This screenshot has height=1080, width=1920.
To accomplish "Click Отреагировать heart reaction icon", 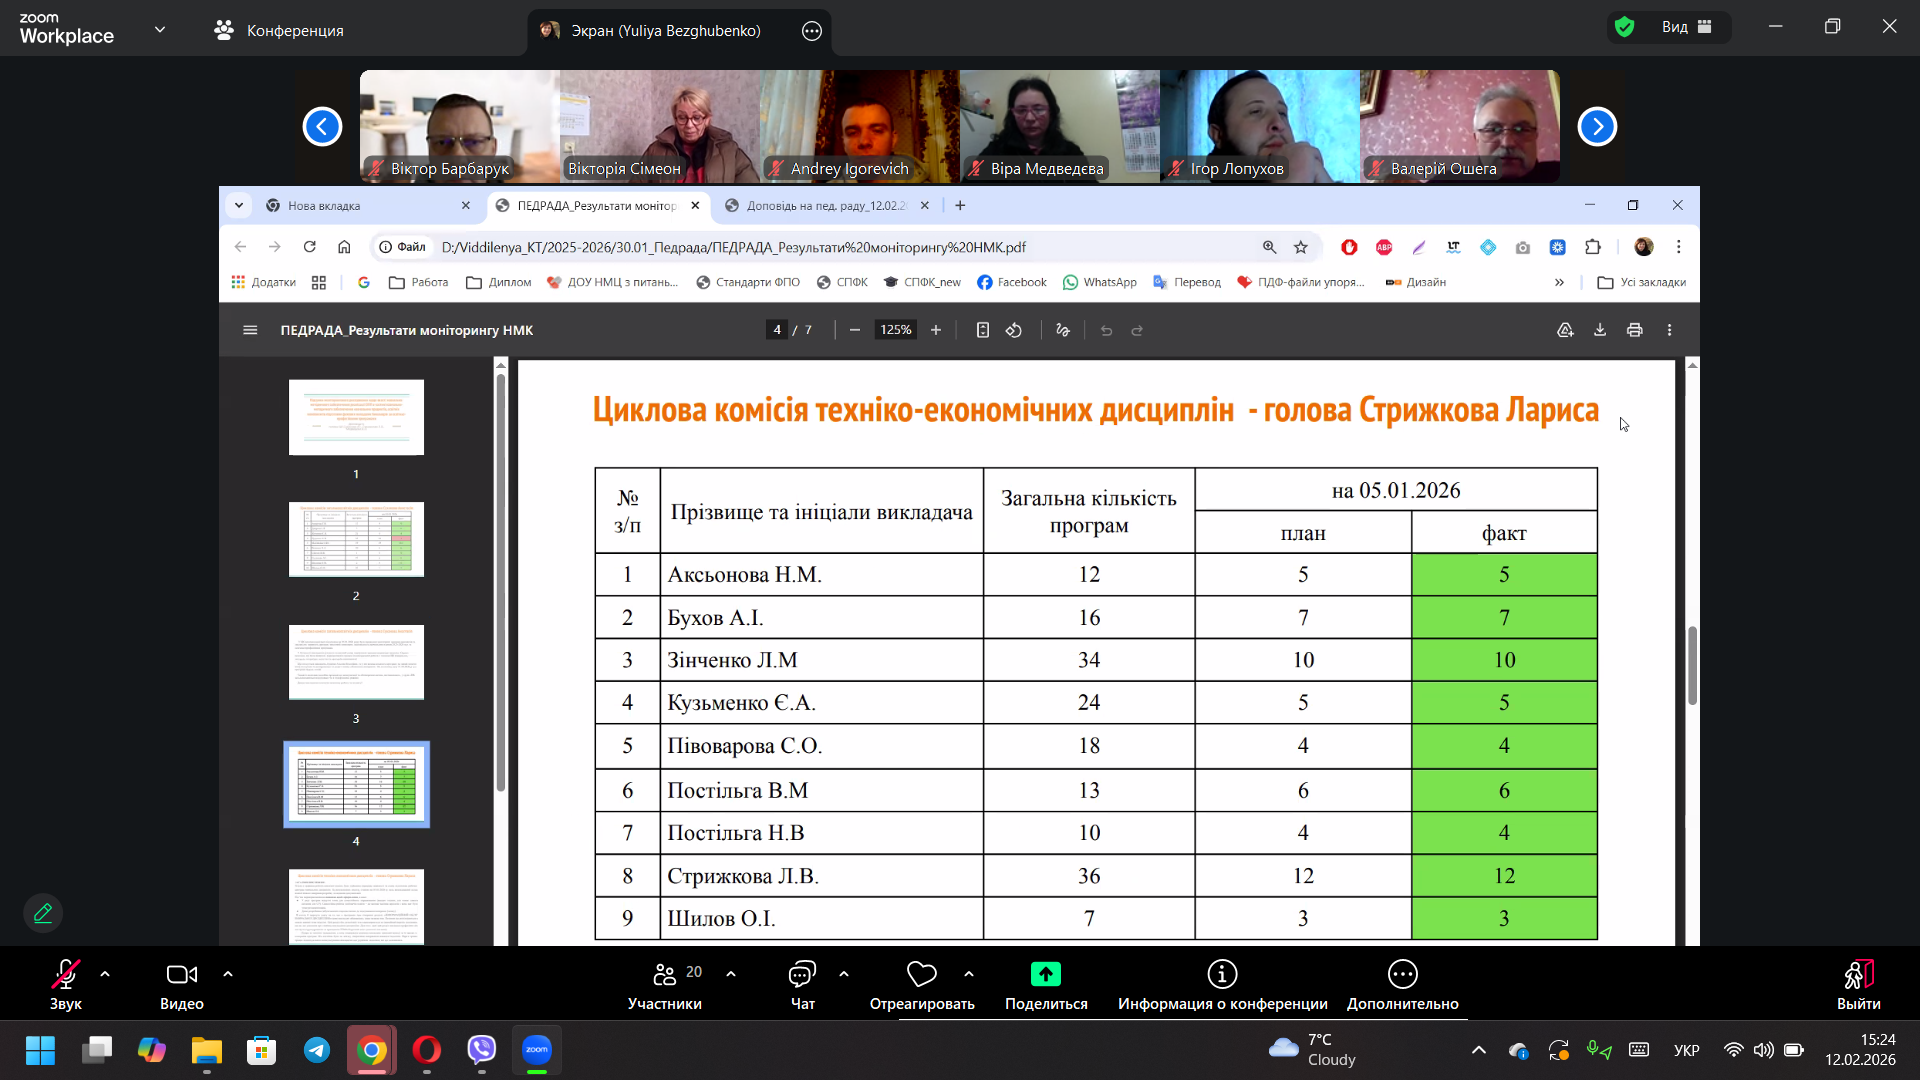I will [x=921, y=974].
